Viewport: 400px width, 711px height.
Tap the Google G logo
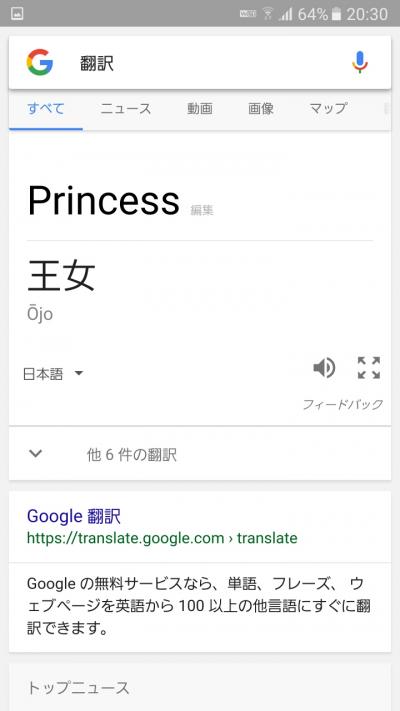(40, 63)
